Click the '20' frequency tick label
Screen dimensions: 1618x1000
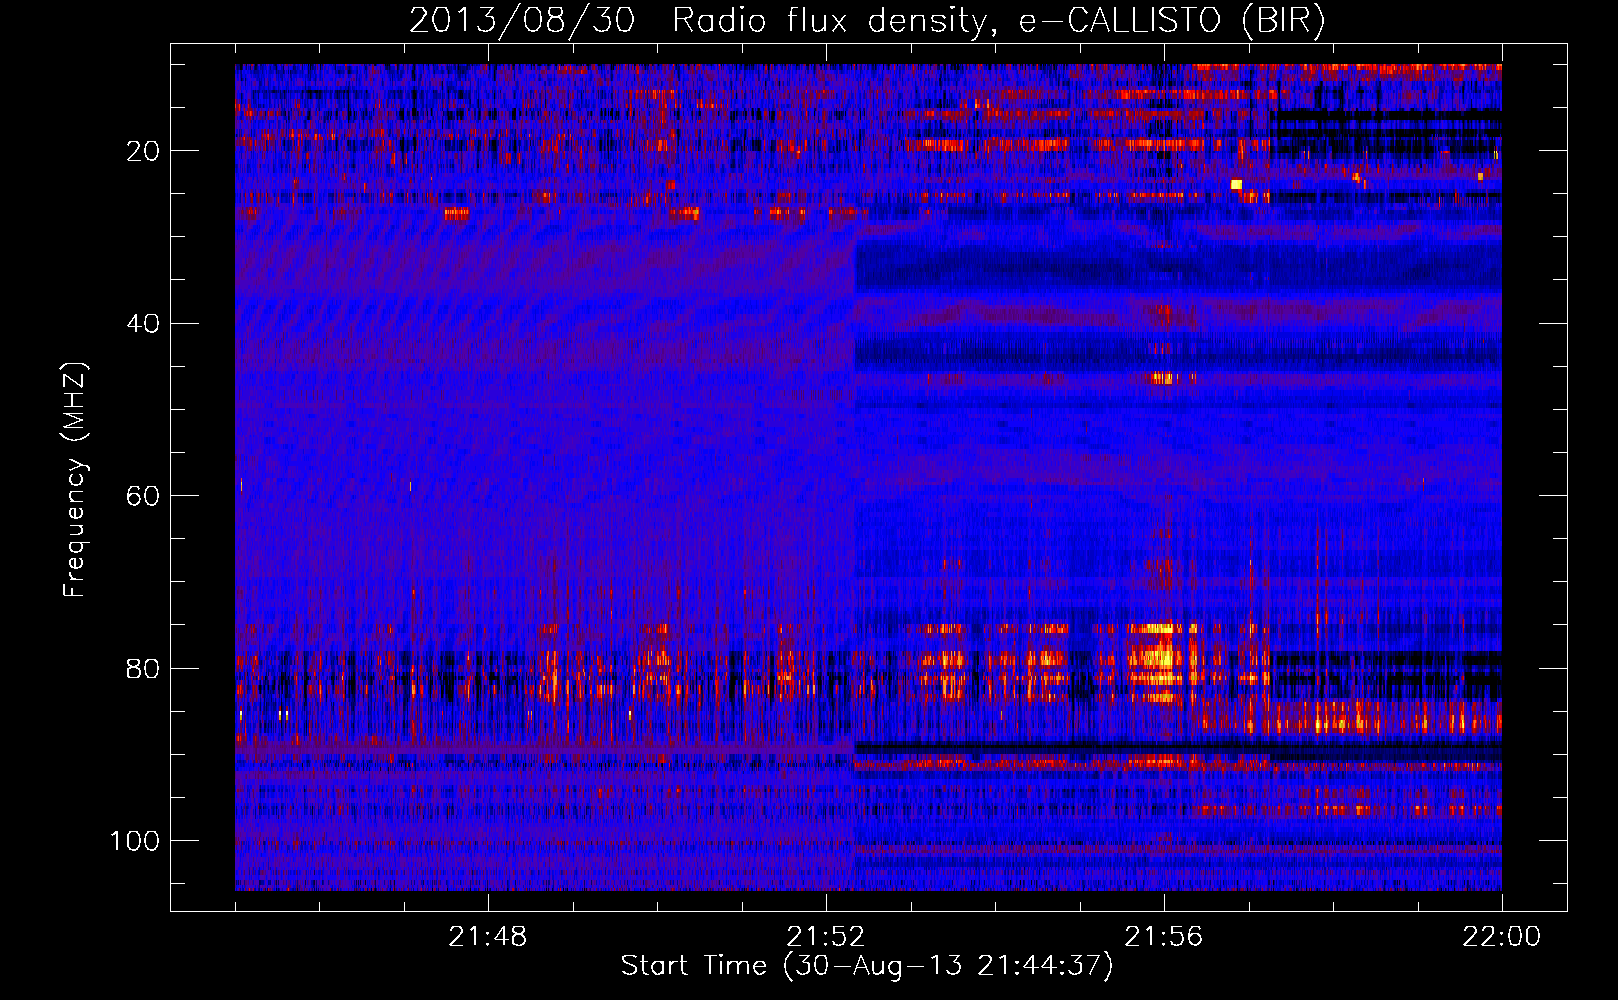[143, 151]
